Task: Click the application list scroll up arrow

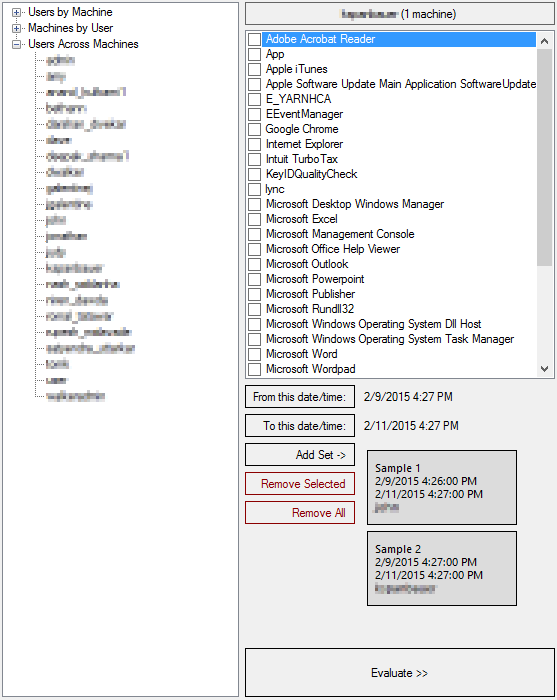Action: pyautogui.click(x=545, y=41)
